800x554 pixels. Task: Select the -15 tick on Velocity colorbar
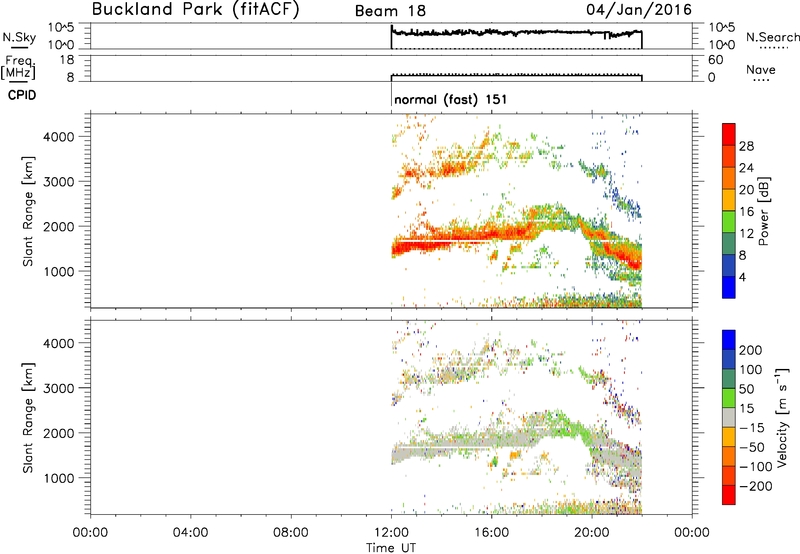point(752,428)
